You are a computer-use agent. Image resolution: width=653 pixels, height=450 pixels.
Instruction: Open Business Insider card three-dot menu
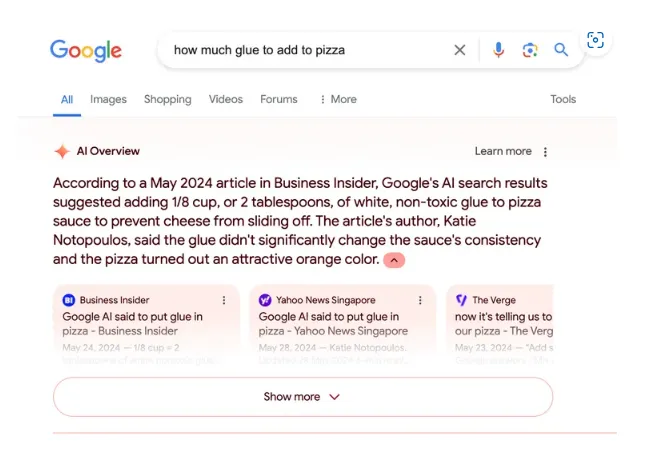pos(224,300)
